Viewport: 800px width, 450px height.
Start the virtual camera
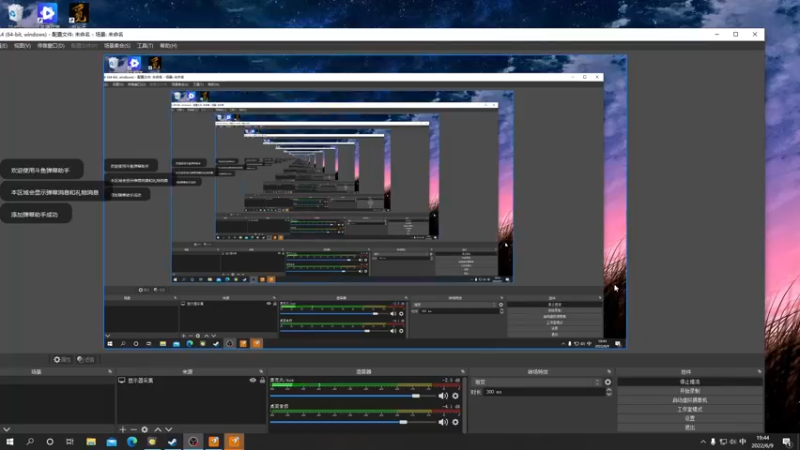(690, 400)
